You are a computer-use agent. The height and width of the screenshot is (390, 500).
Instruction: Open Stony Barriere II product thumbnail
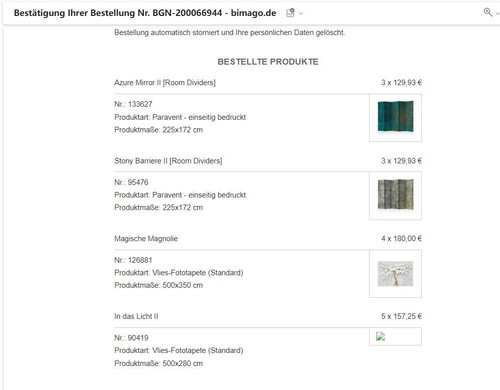pyautogui.click(x=395, y=195)
